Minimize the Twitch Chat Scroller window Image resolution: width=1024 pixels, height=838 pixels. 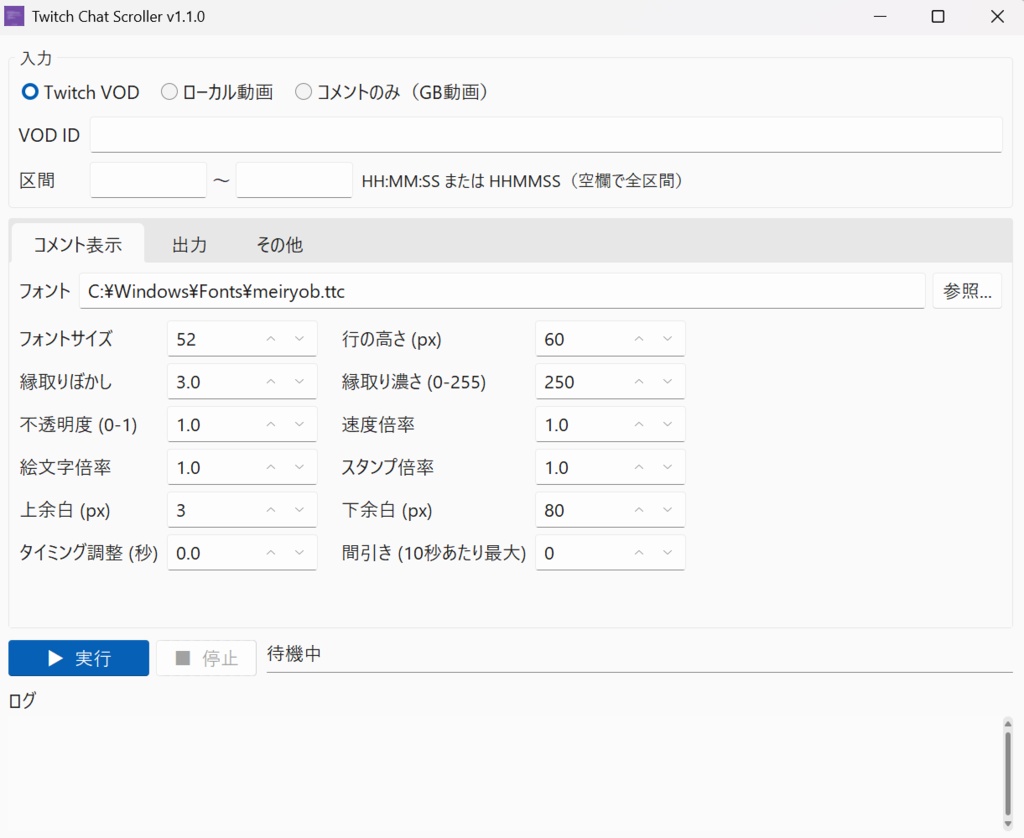click(880, 16)
